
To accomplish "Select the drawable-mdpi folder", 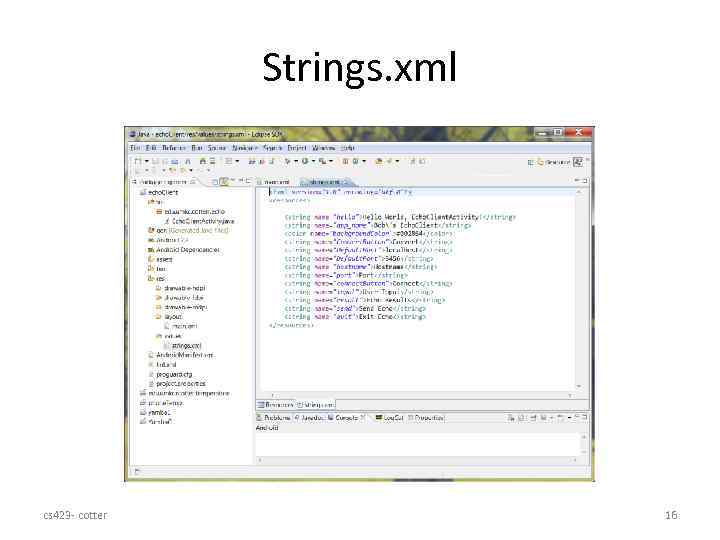I will [182, 307].
